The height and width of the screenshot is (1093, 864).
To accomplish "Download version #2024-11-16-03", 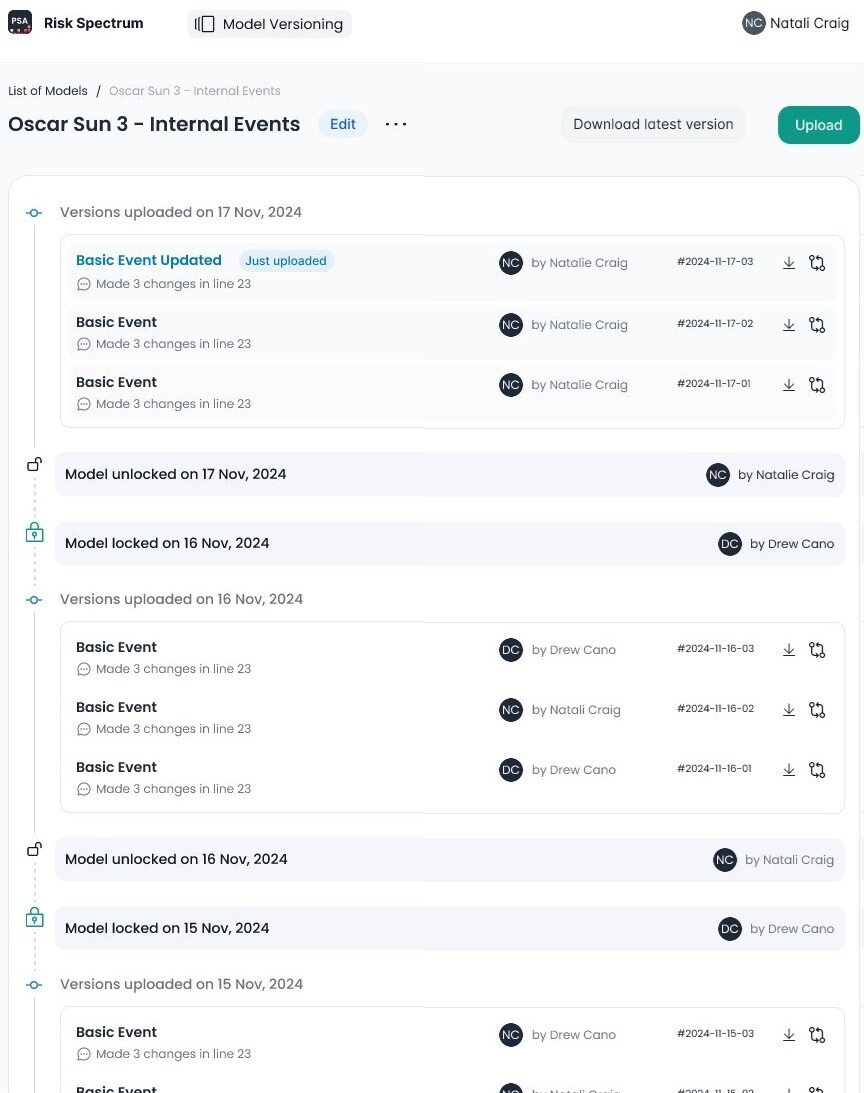I will (789, 650).
